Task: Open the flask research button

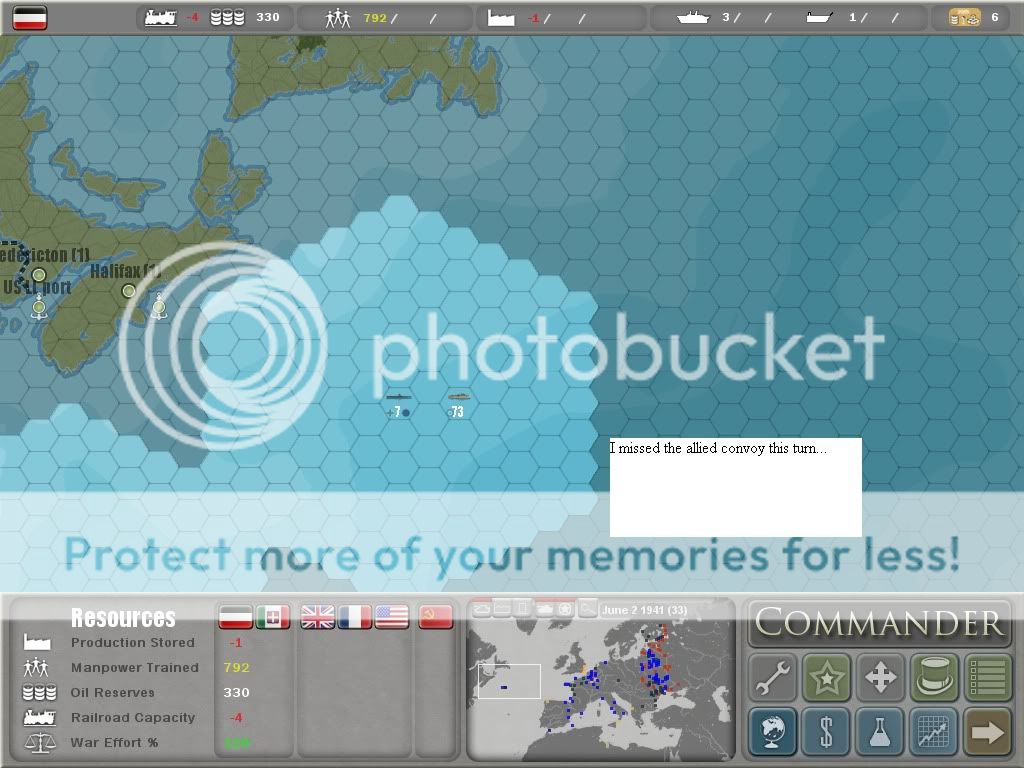Action: [880, 732]
